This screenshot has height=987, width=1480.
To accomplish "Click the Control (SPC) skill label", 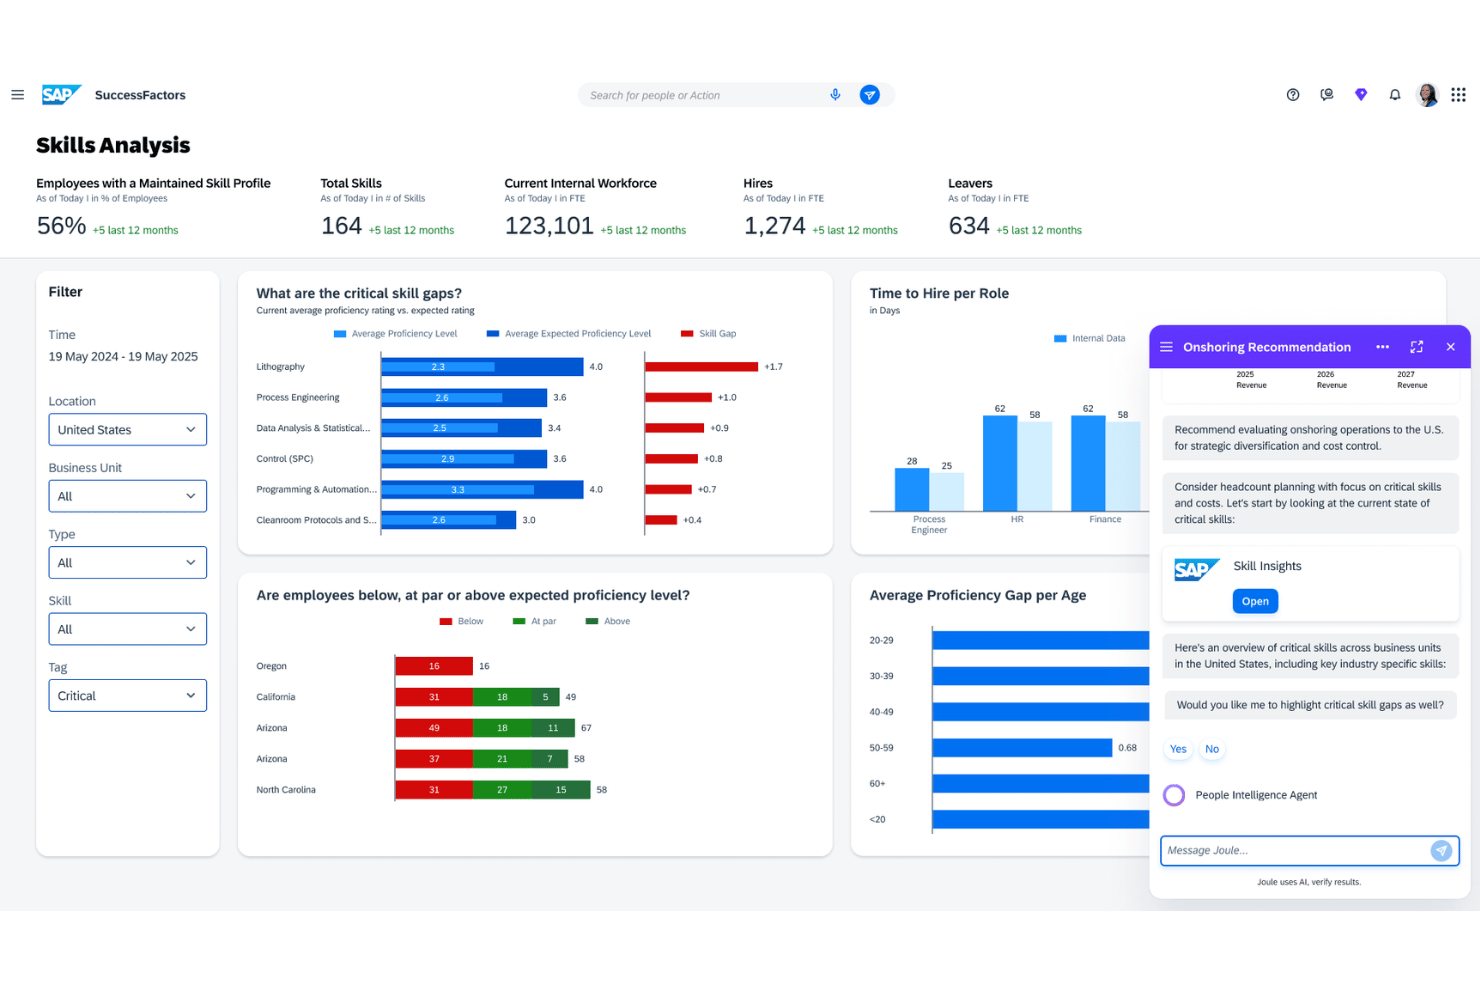I will (285, 459).
